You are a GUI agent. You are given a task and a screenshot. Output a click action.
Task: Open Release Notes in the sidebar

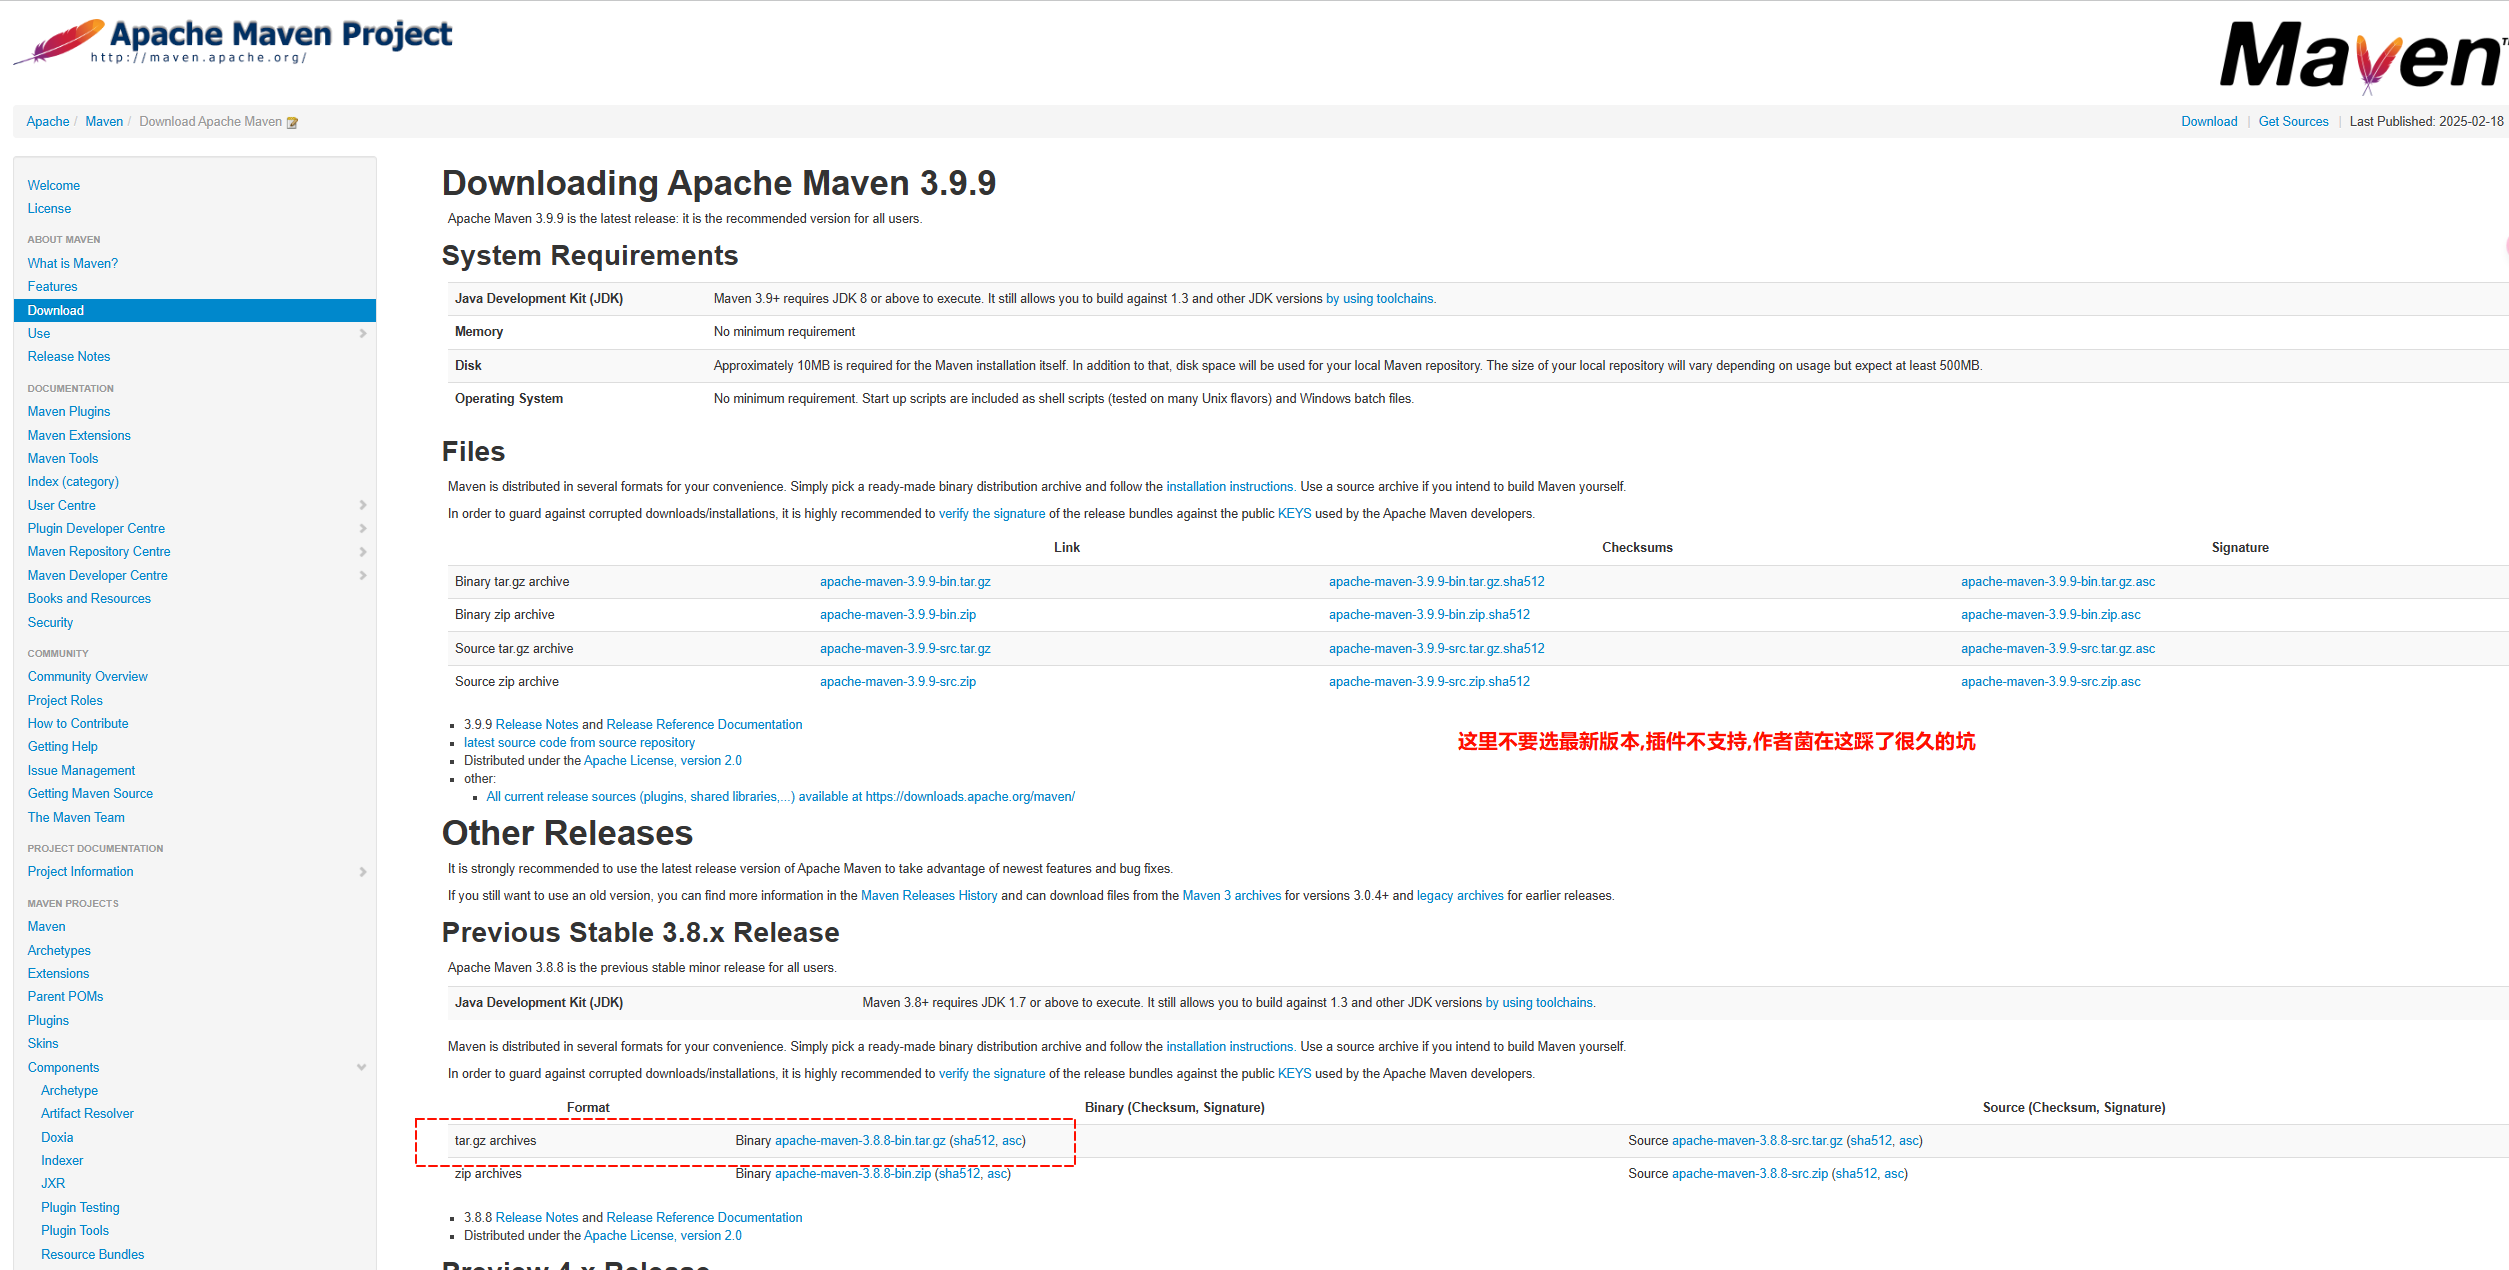click(x=69, y=357)
